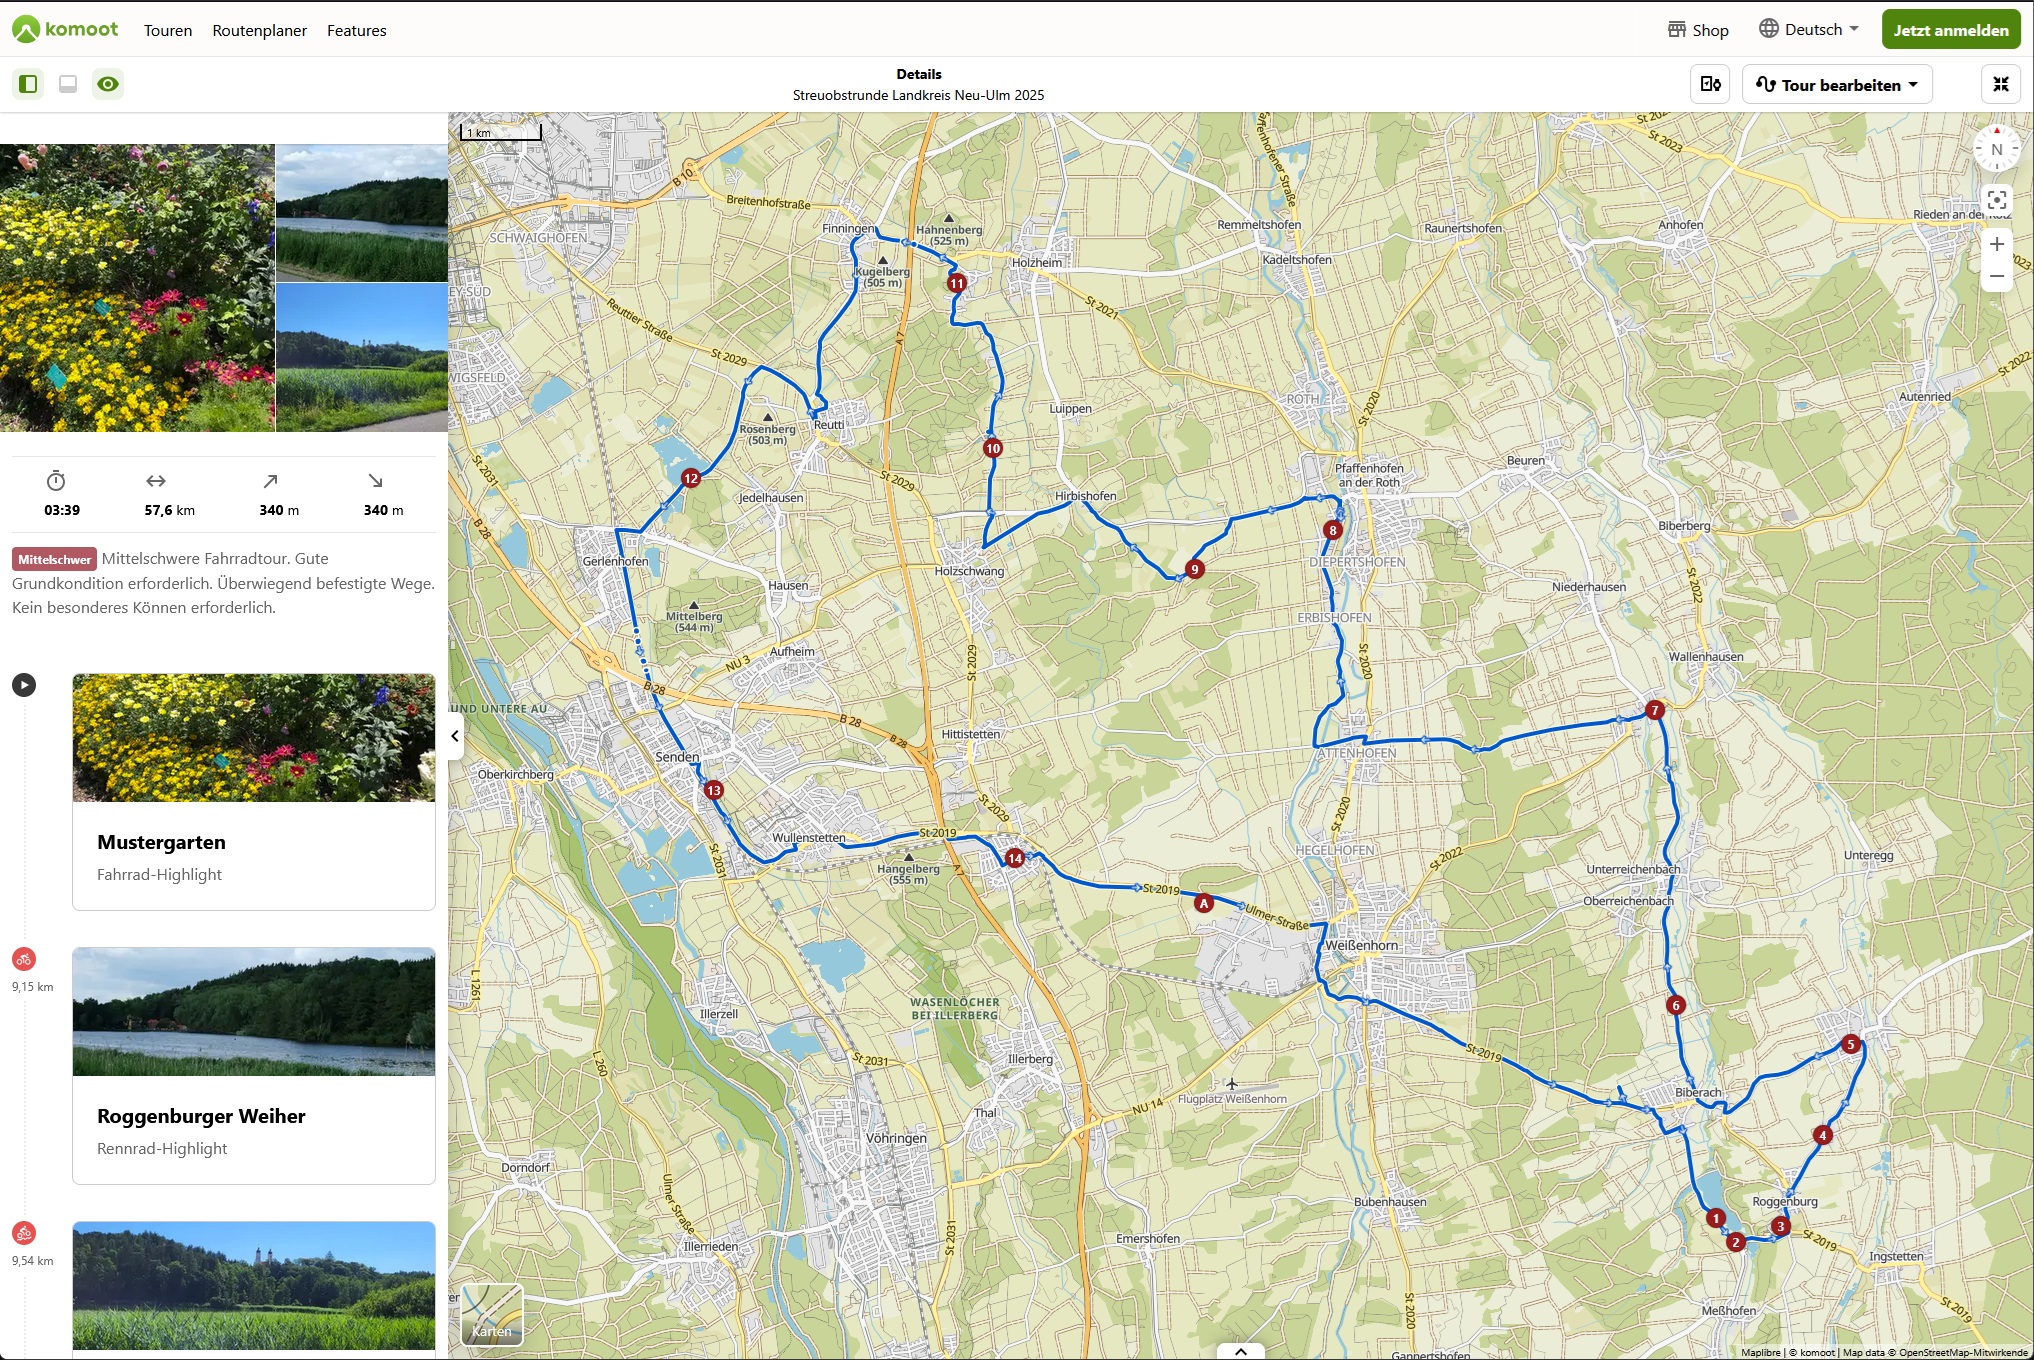The width and height of the screenshot is (2034, 1360).
Task: Click the Mittelschwer difficulty badge
Action: pyautogui.click(x=54, y=559)
